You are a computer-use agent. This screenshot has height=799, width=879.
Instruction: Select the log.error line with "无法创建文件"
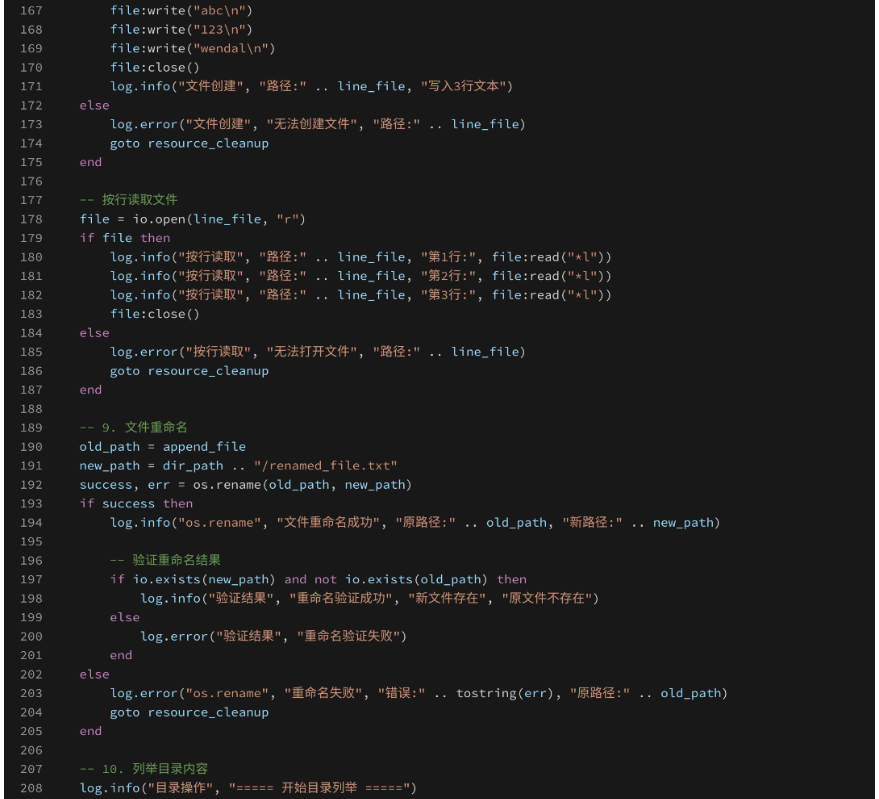click(x=317, y=124)
